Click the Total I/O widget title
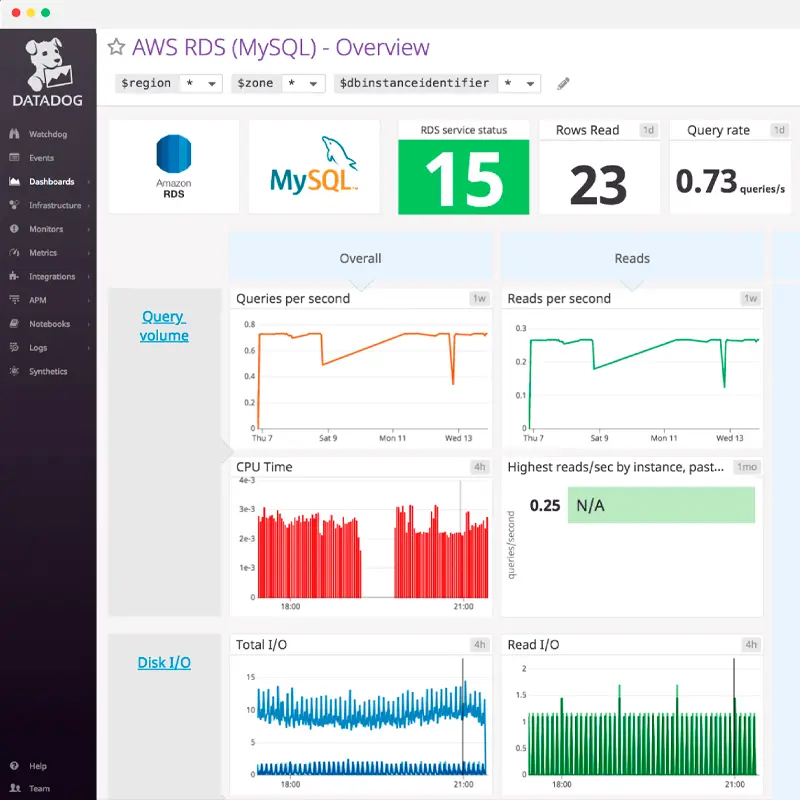The width and height of the screenshot is (800, 800). (261, 644)
